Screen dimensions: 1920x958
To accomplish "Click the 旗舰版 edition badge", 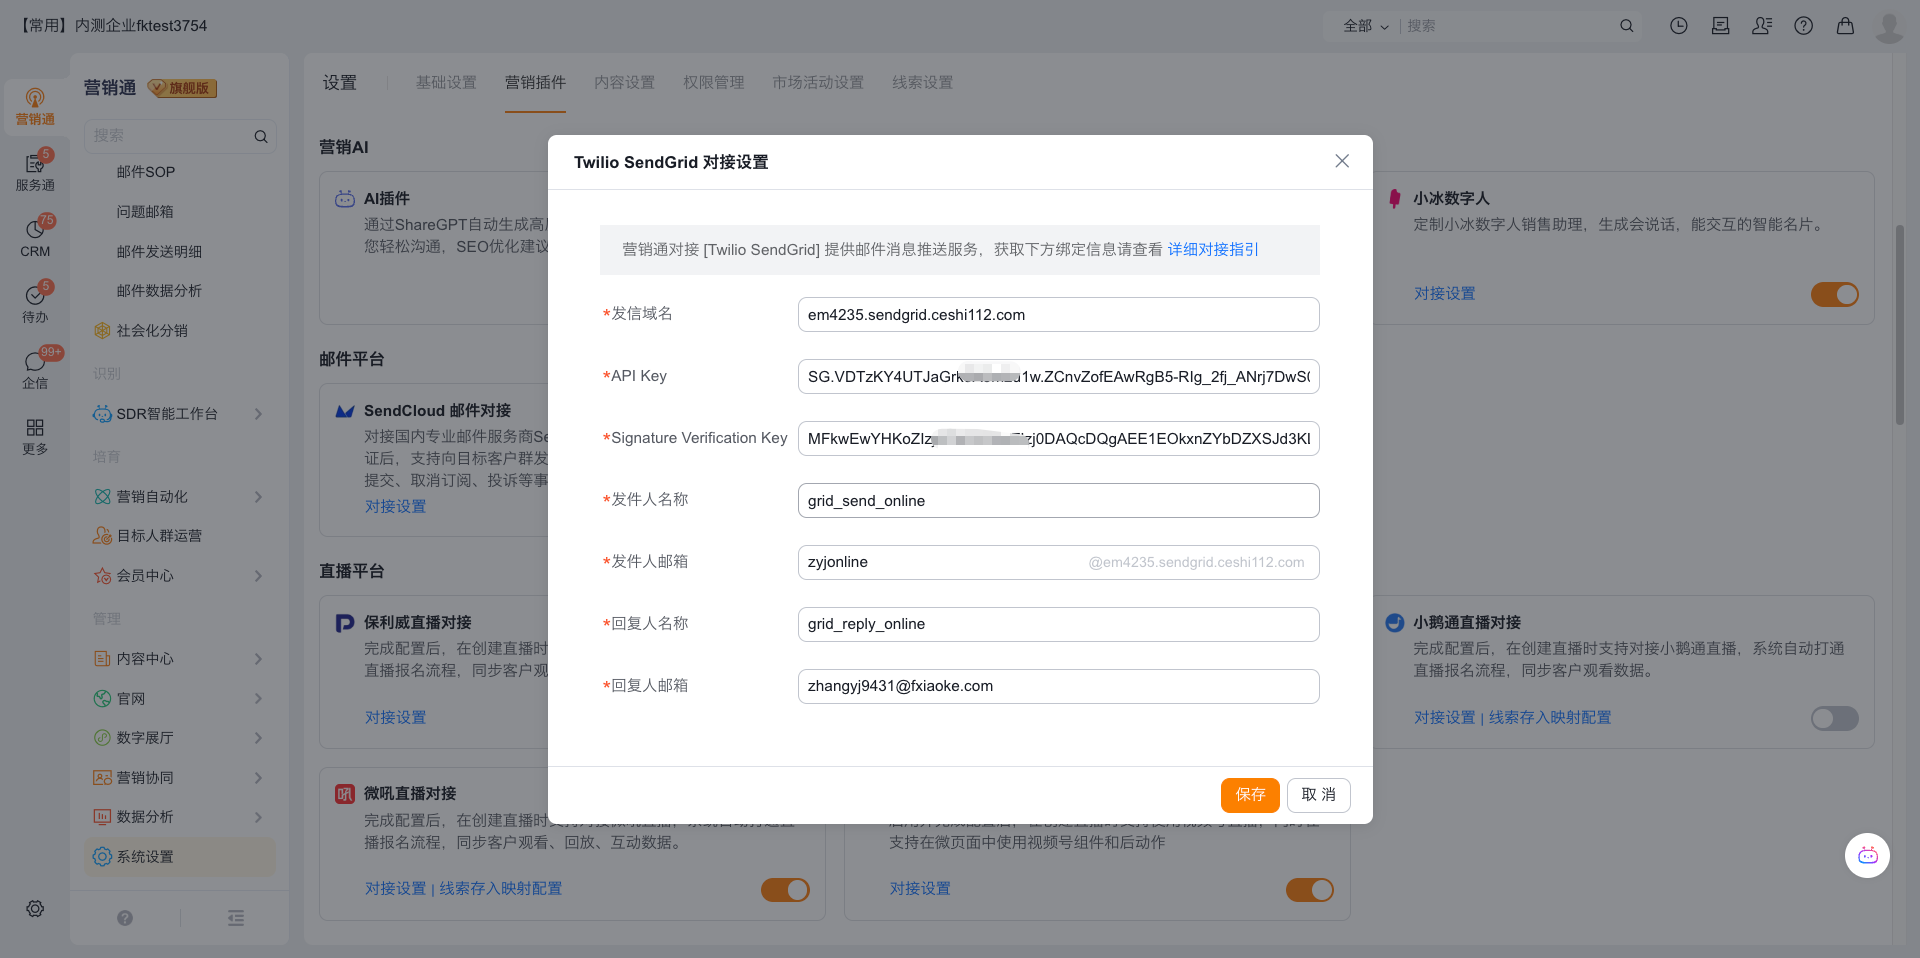I will [x=182, y=88].
